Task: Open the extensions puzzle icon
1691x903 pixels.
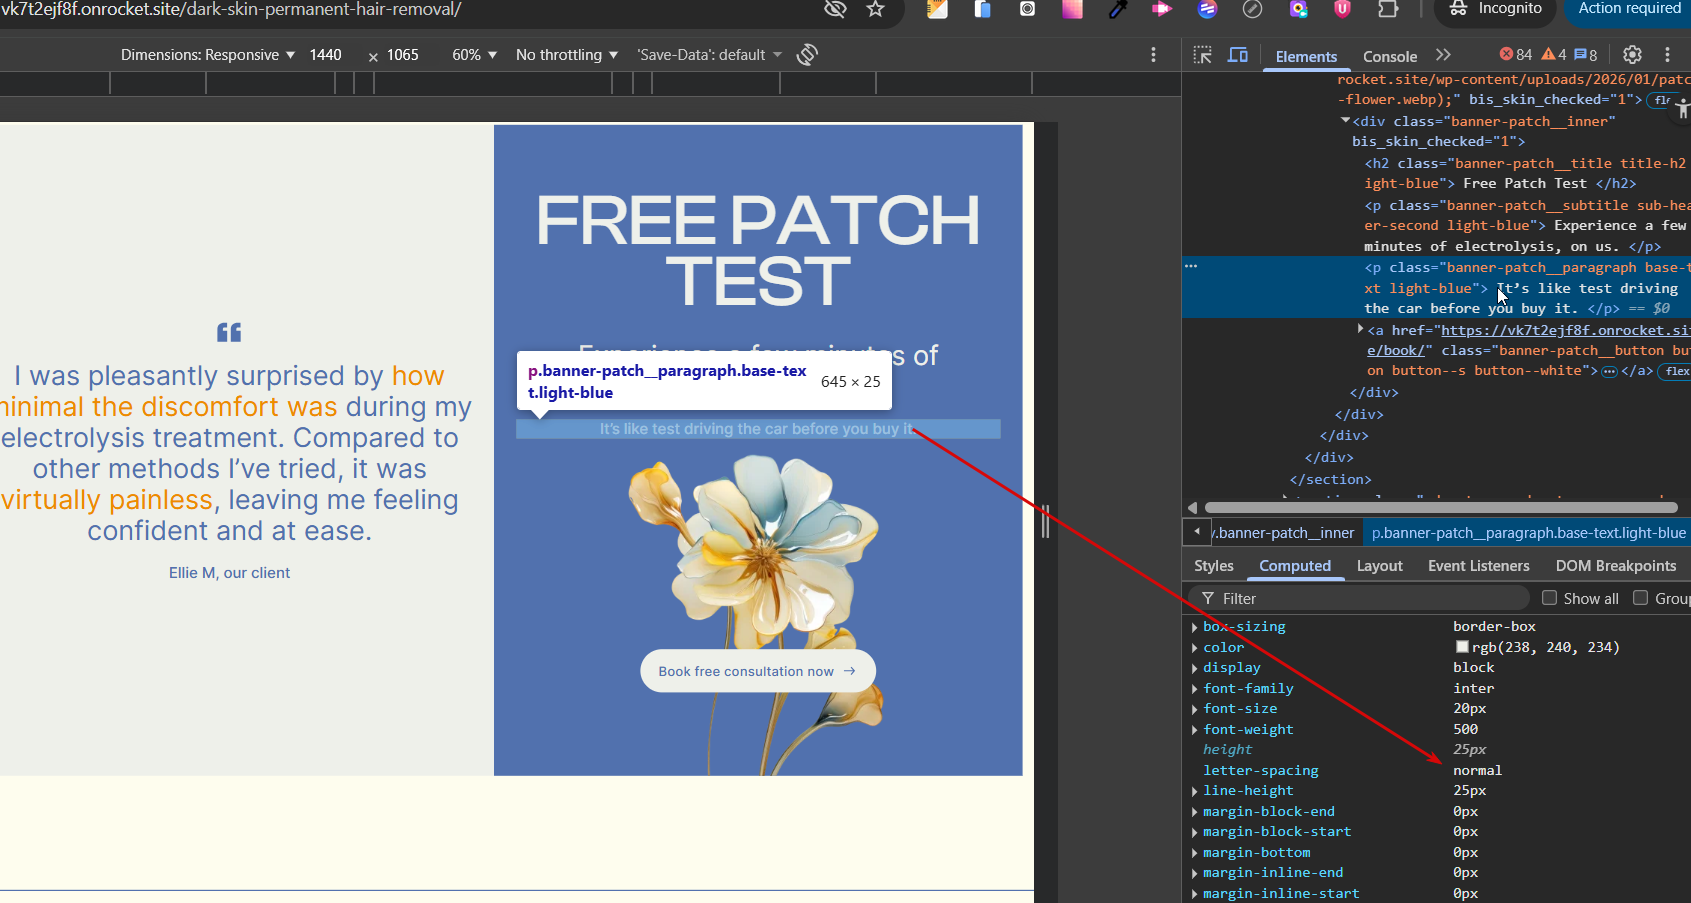Action: tap(1388, 9)
